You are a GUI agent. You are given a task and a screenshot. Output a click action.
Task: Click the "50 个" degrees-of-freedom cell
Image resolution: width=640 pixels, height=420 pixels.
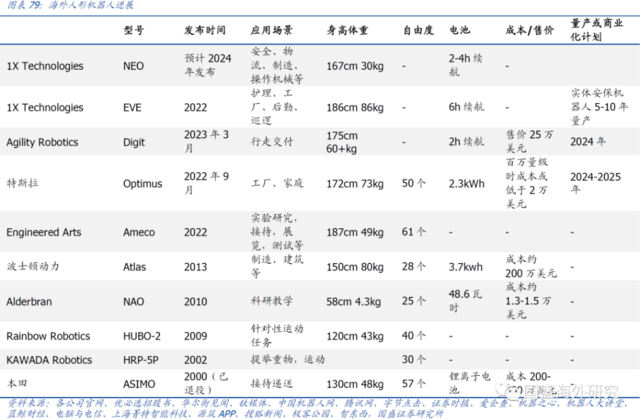[414, 183]
